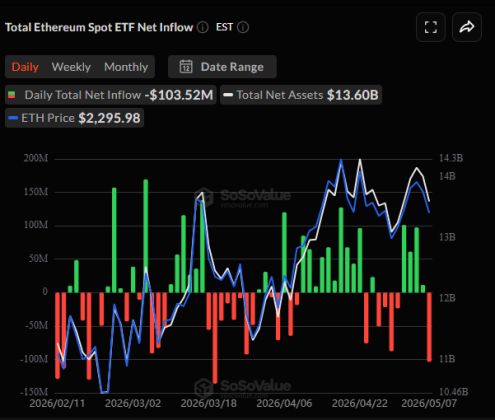This screenshot has height=420, width=495.
Task: Click the 150M left axis label
Action: point(36,192)
